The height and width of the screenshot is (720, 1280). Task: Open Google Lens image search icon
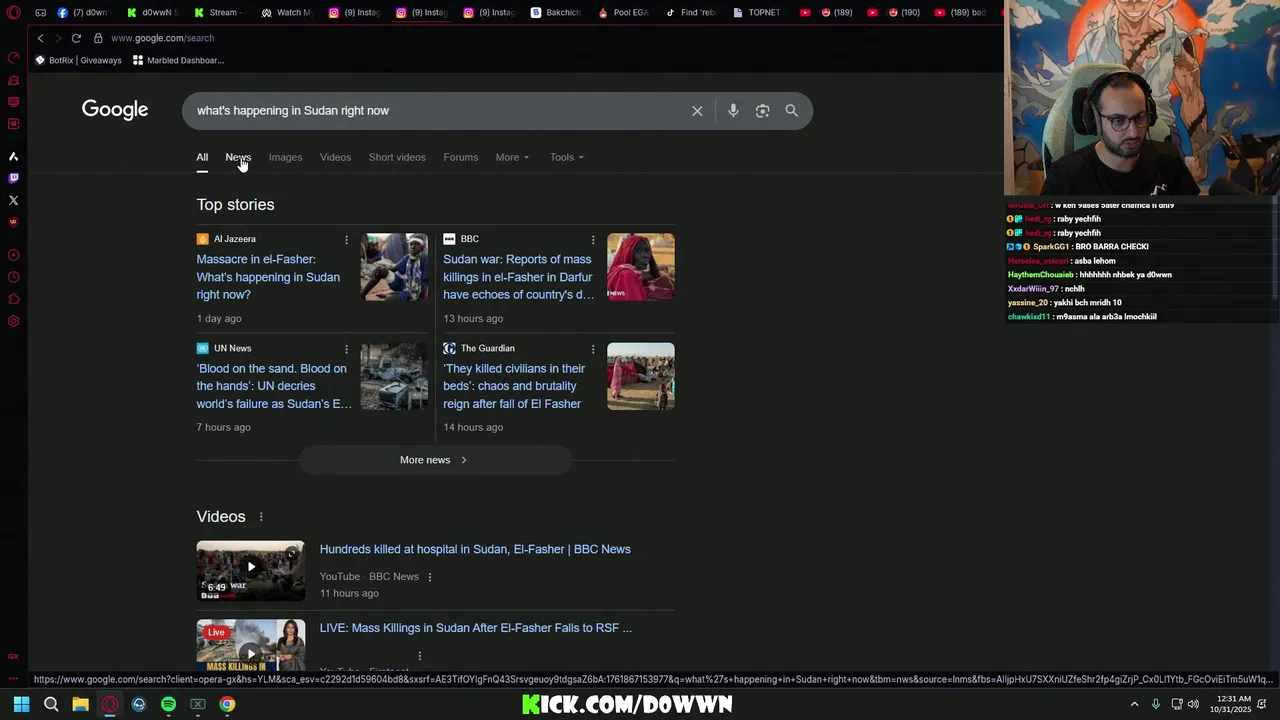point(762,111)
